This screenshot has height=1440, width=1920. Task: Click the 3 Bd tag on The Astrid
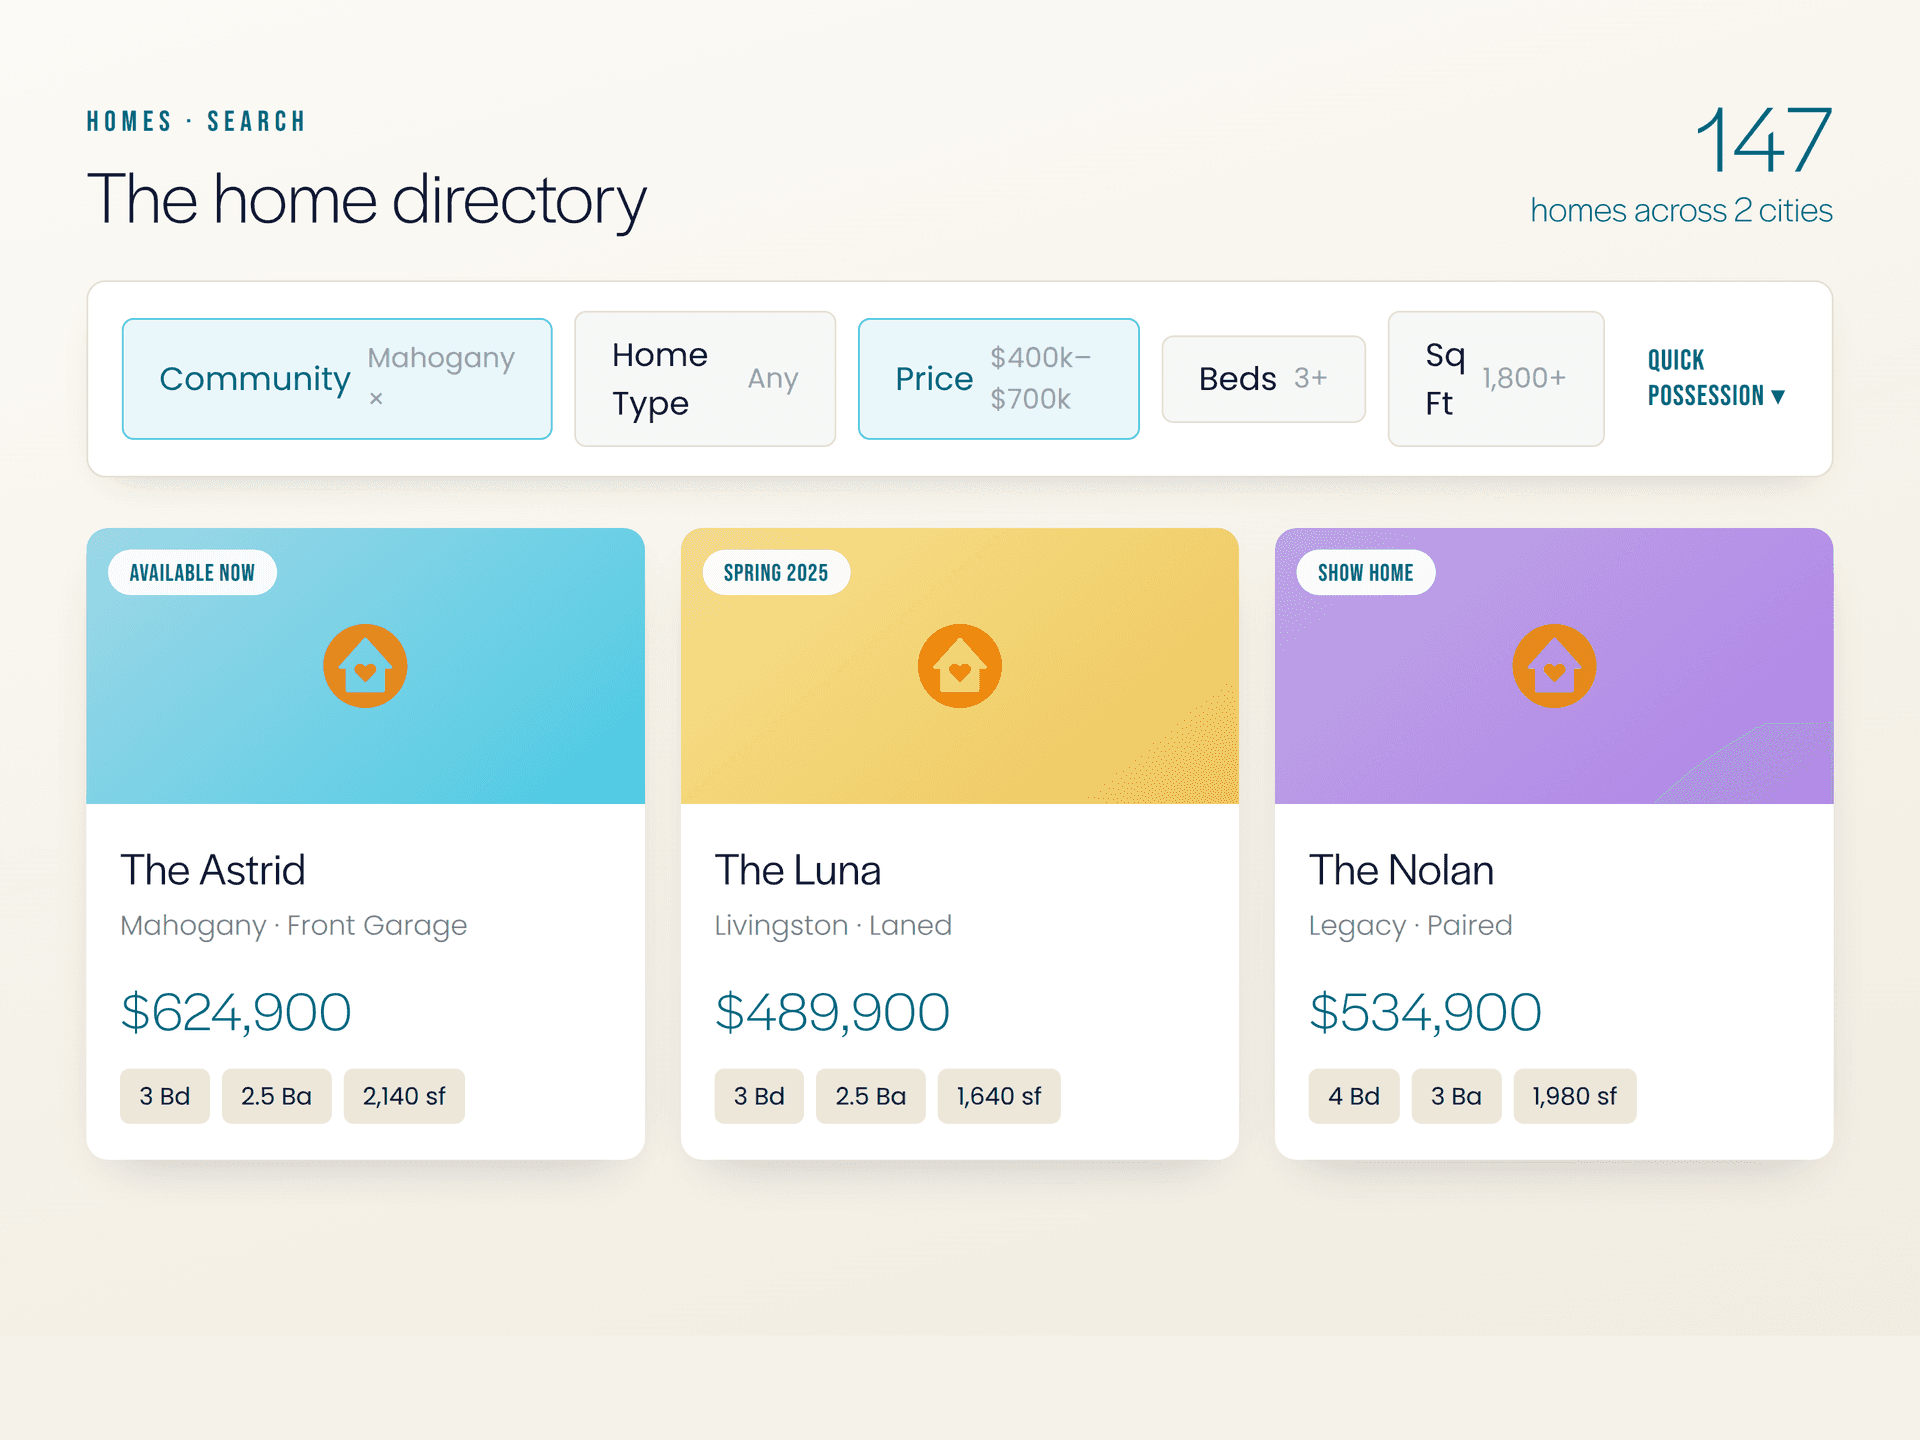[165, 1096]
